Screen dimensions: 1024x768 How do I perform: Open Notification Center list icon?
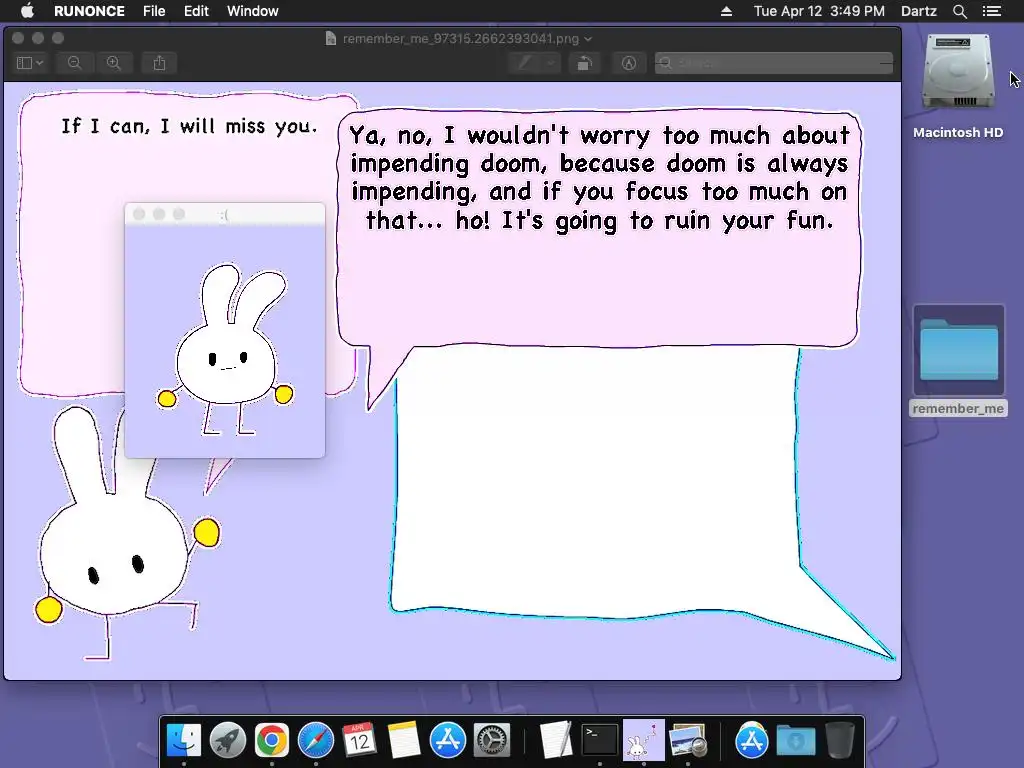pyautogui.click(x=992, y=11)
